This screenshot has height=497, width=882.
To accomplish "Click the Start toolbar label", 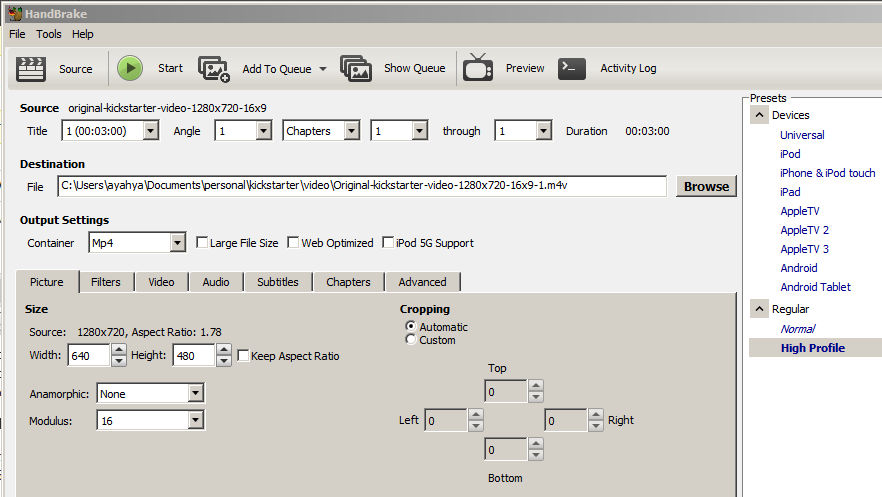I will [x=170, y=68].
